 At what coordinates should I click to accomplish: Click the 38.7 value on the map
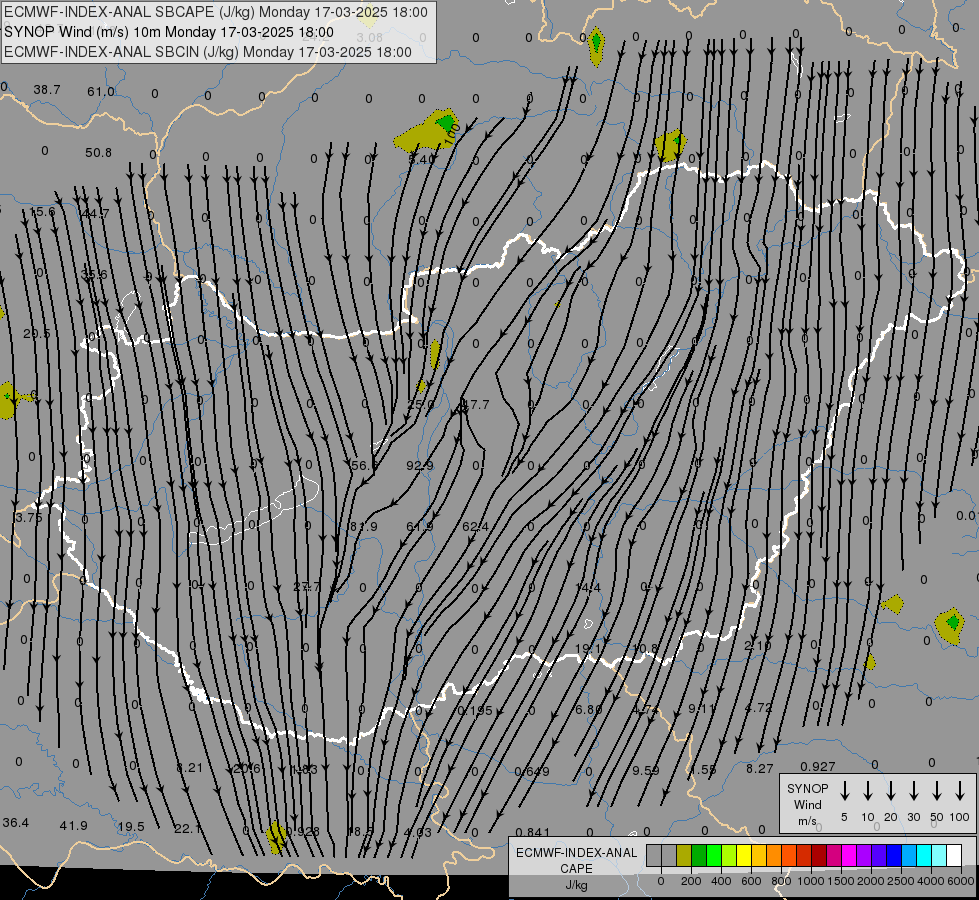click(x=47, y=90)
